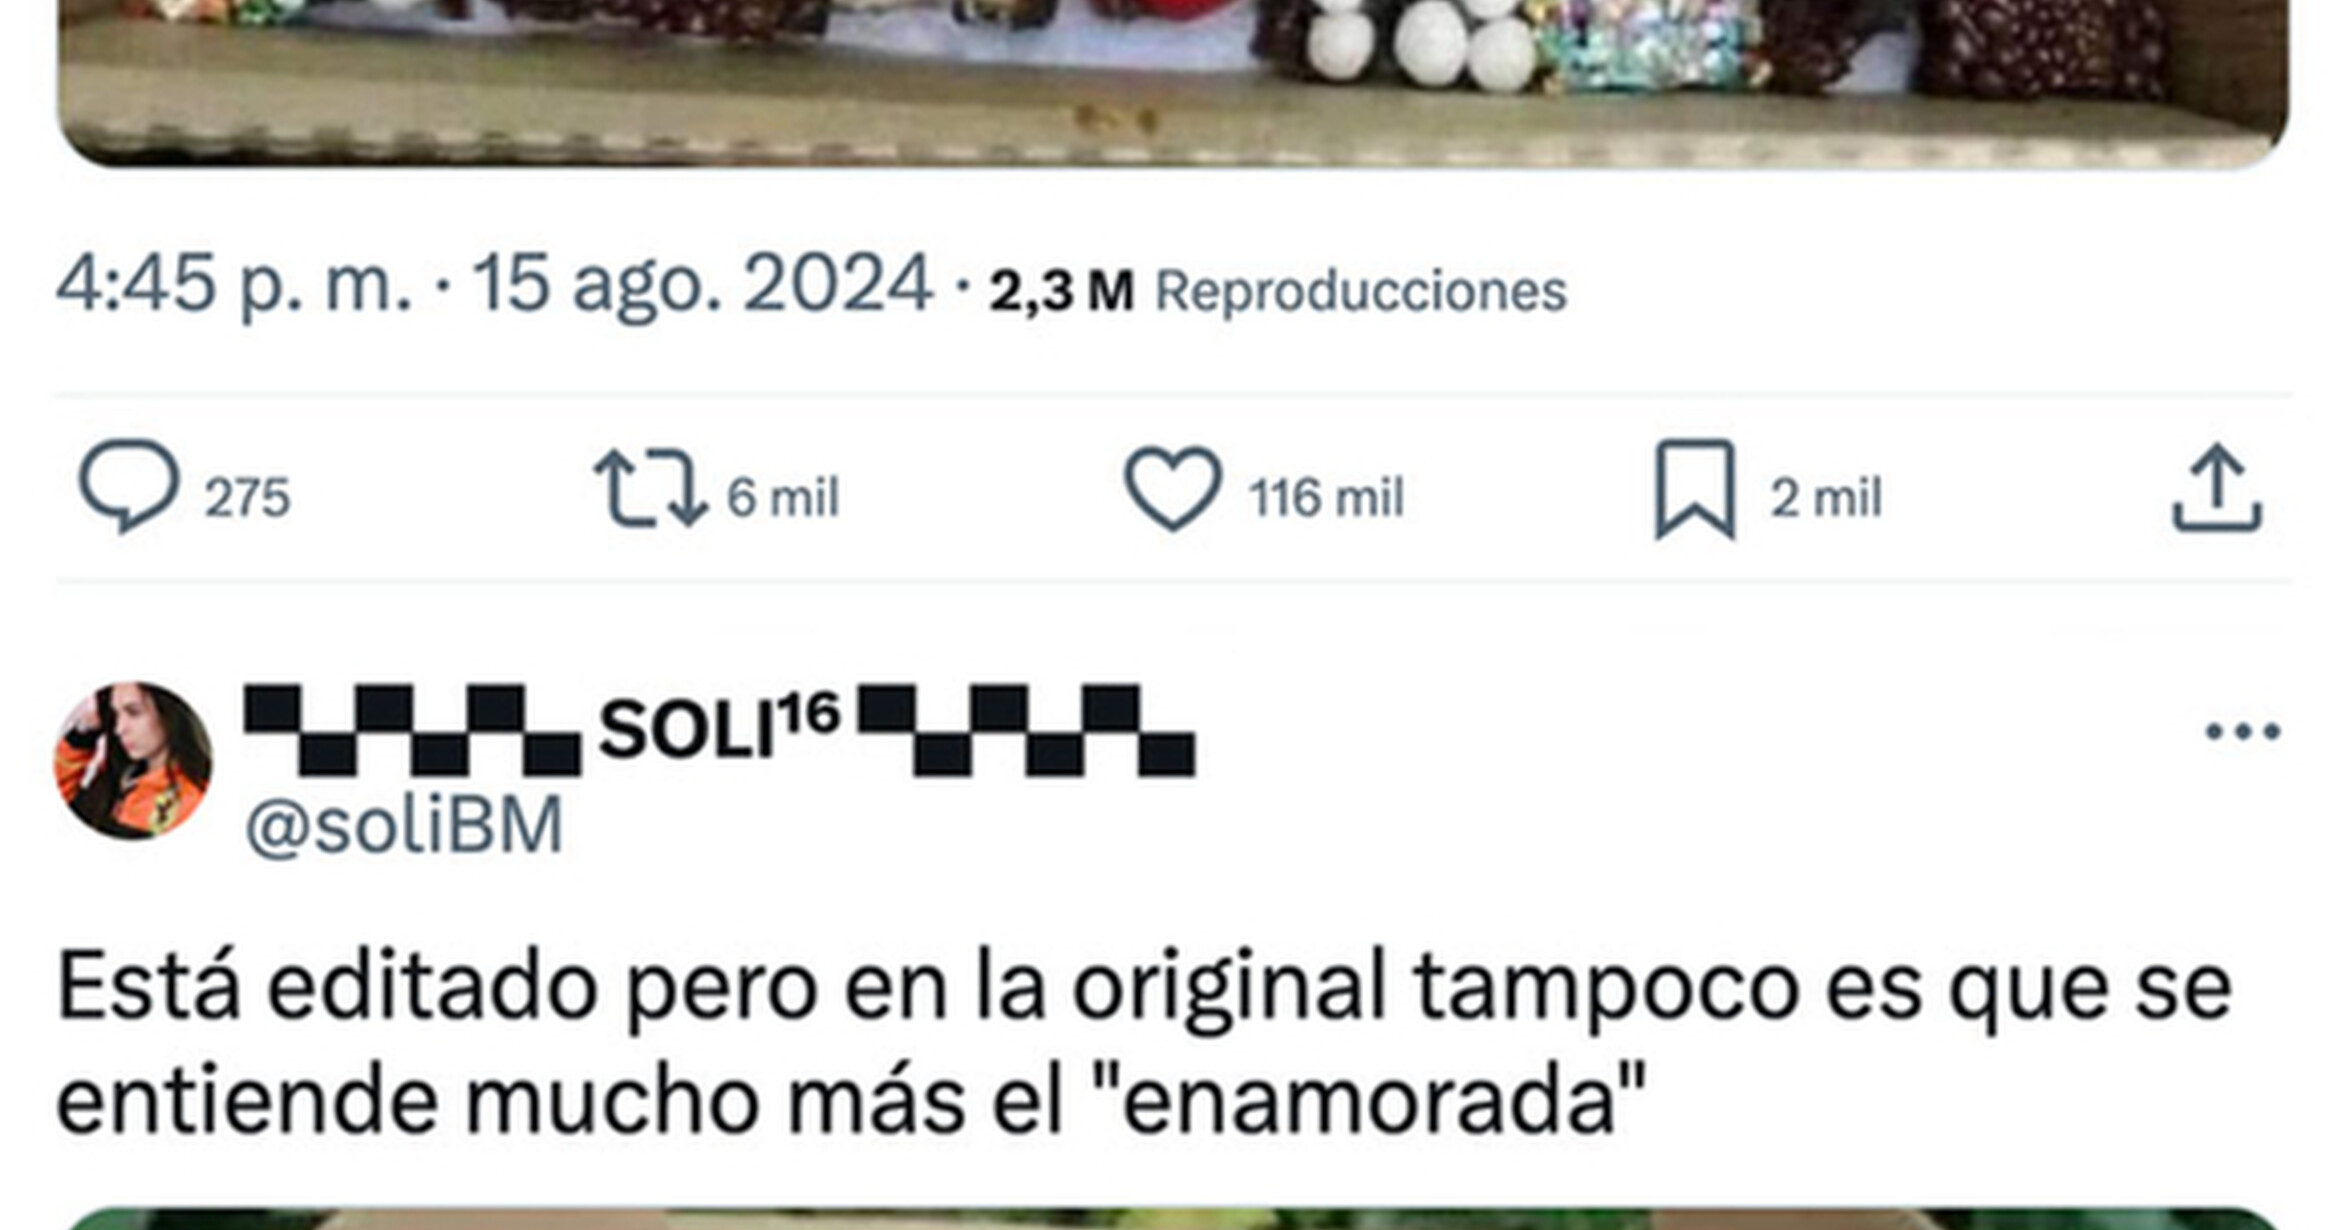The height and width of the screenshot is (1230, 2350).
Task: Open the @soliBM handle link
Action: pyautogui.click(x=405, y=826)
